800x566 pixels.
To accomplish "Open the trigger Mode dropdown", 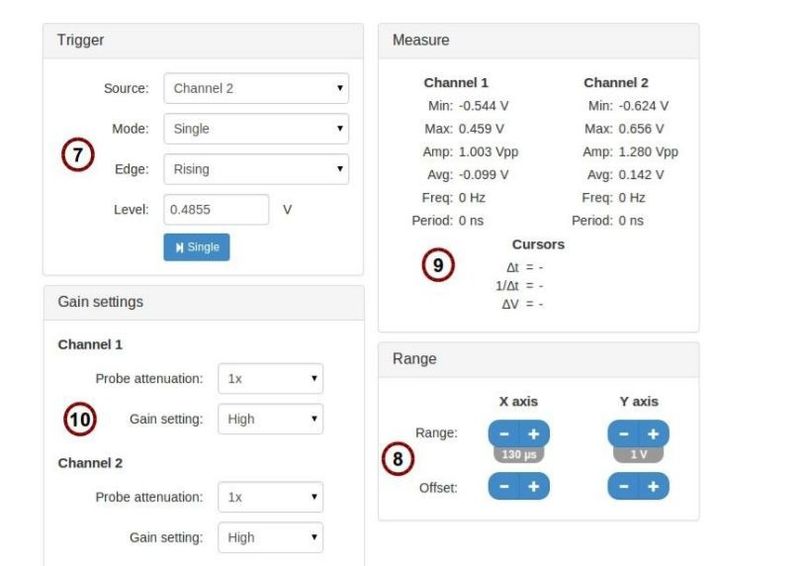I will [256, 129].
